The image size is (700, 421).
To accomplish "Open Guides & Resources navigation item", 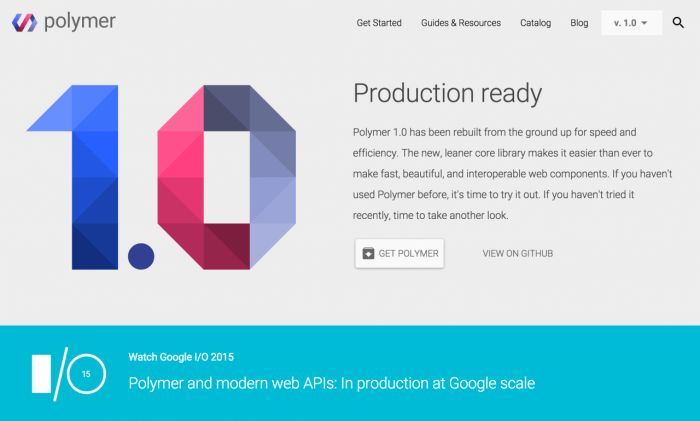I will 461,23.
